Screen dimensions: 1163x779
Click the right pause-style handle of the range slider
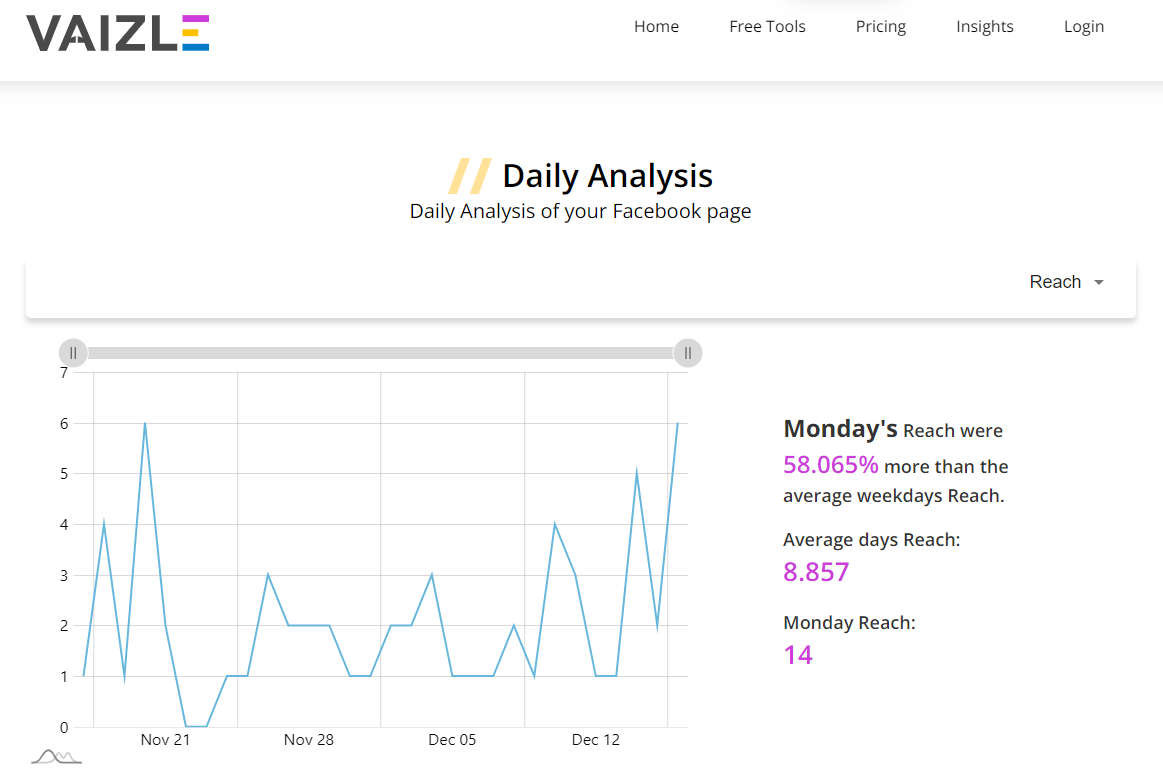click(x=687, y=352)
